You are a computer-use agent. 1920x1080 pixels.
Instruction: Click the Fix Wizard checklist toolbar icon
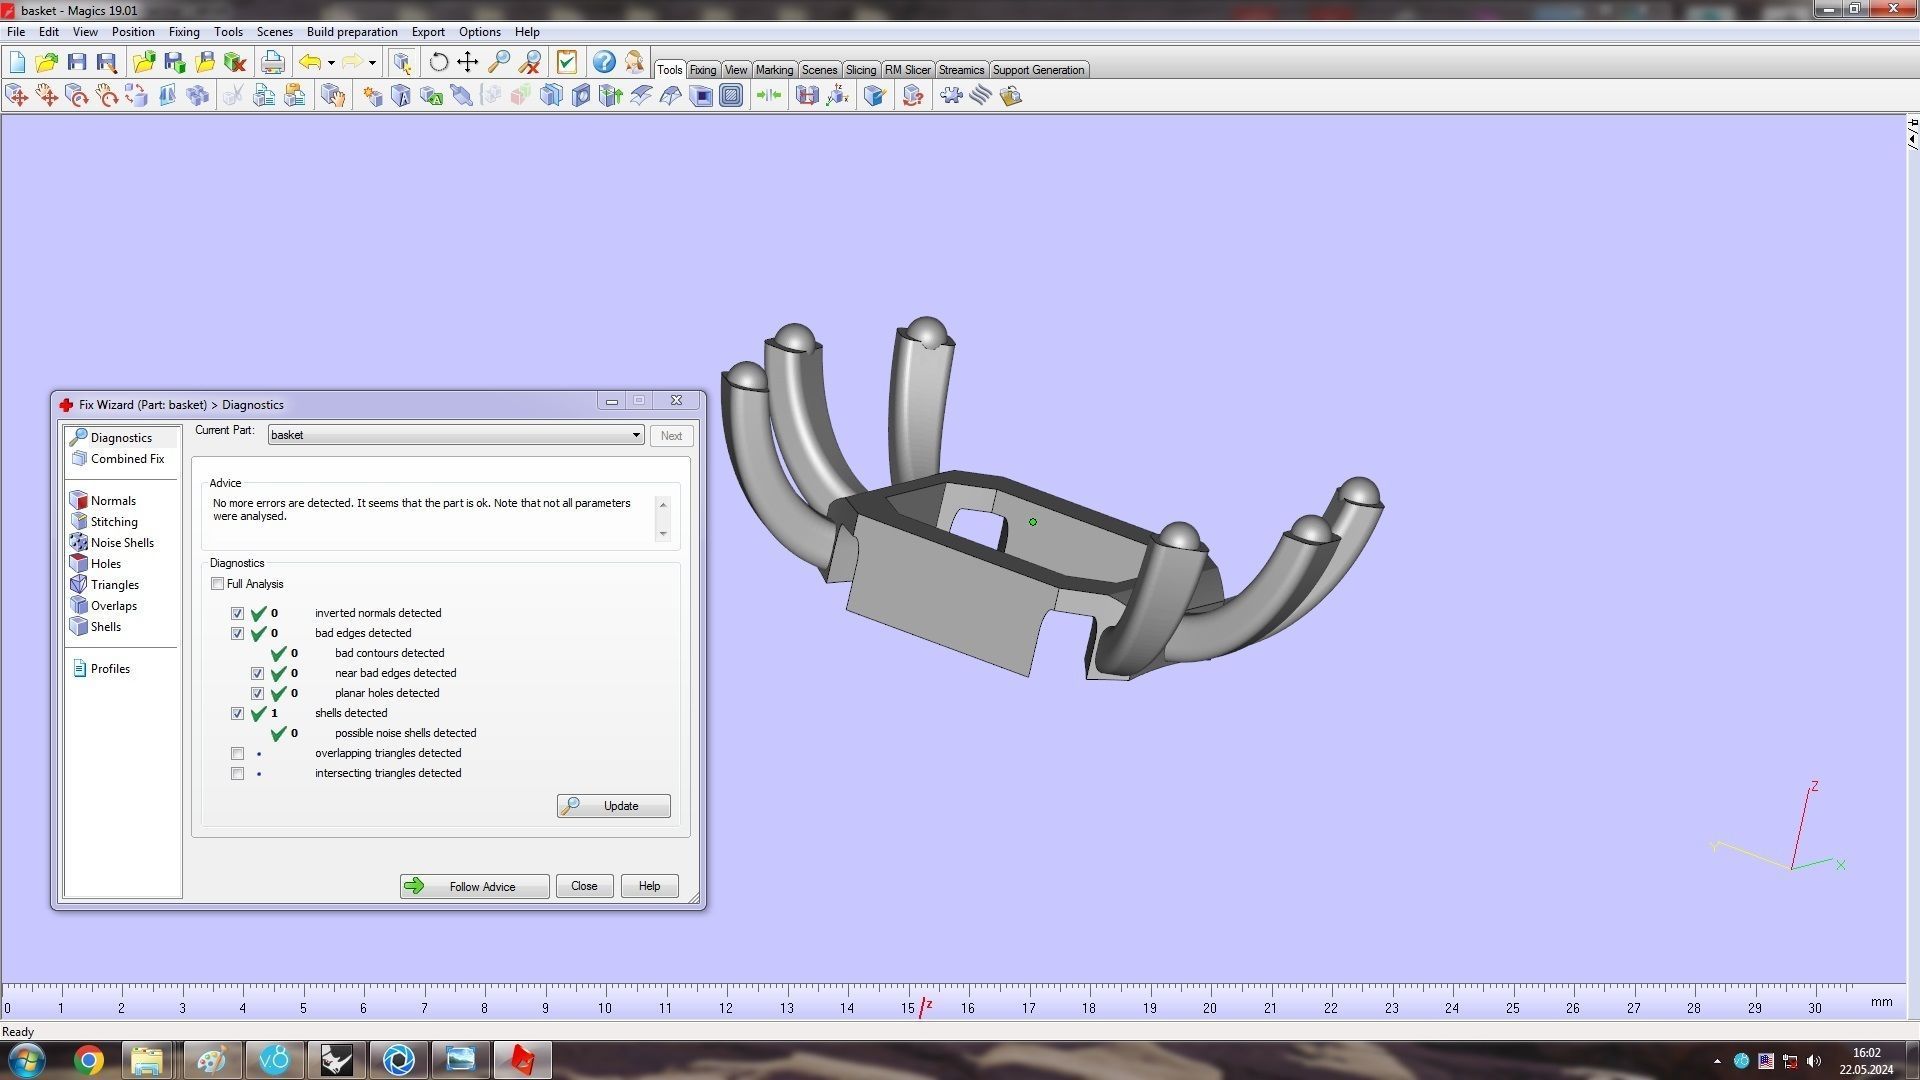(x=567, y=62)
